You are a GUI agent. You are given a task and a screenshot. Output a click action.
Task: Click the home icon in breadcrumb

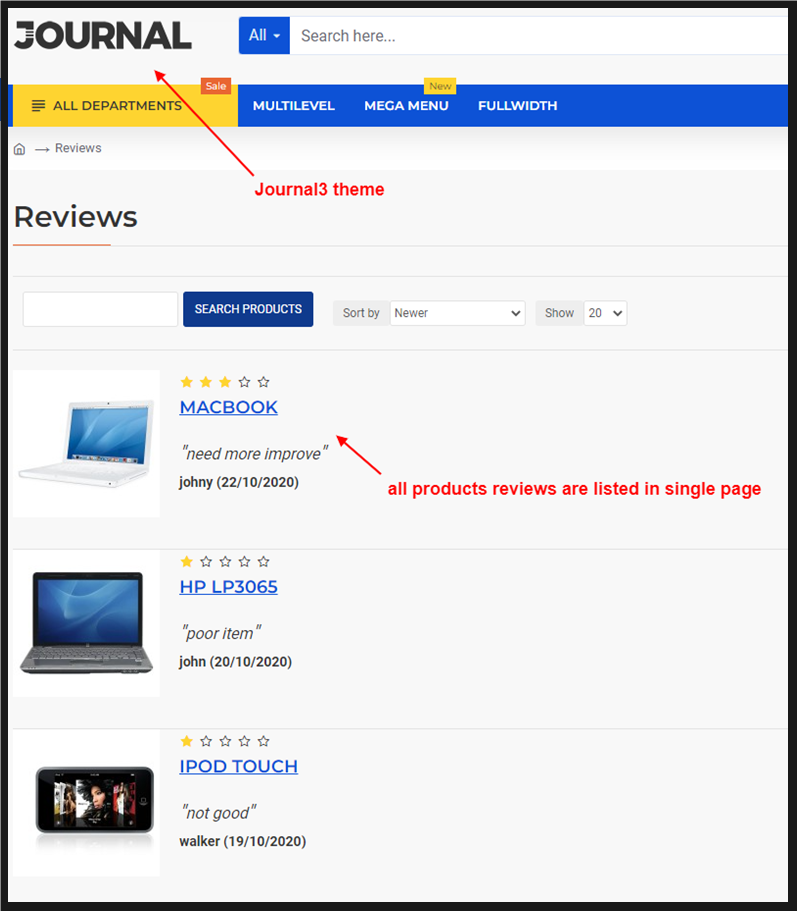(19, 149)
